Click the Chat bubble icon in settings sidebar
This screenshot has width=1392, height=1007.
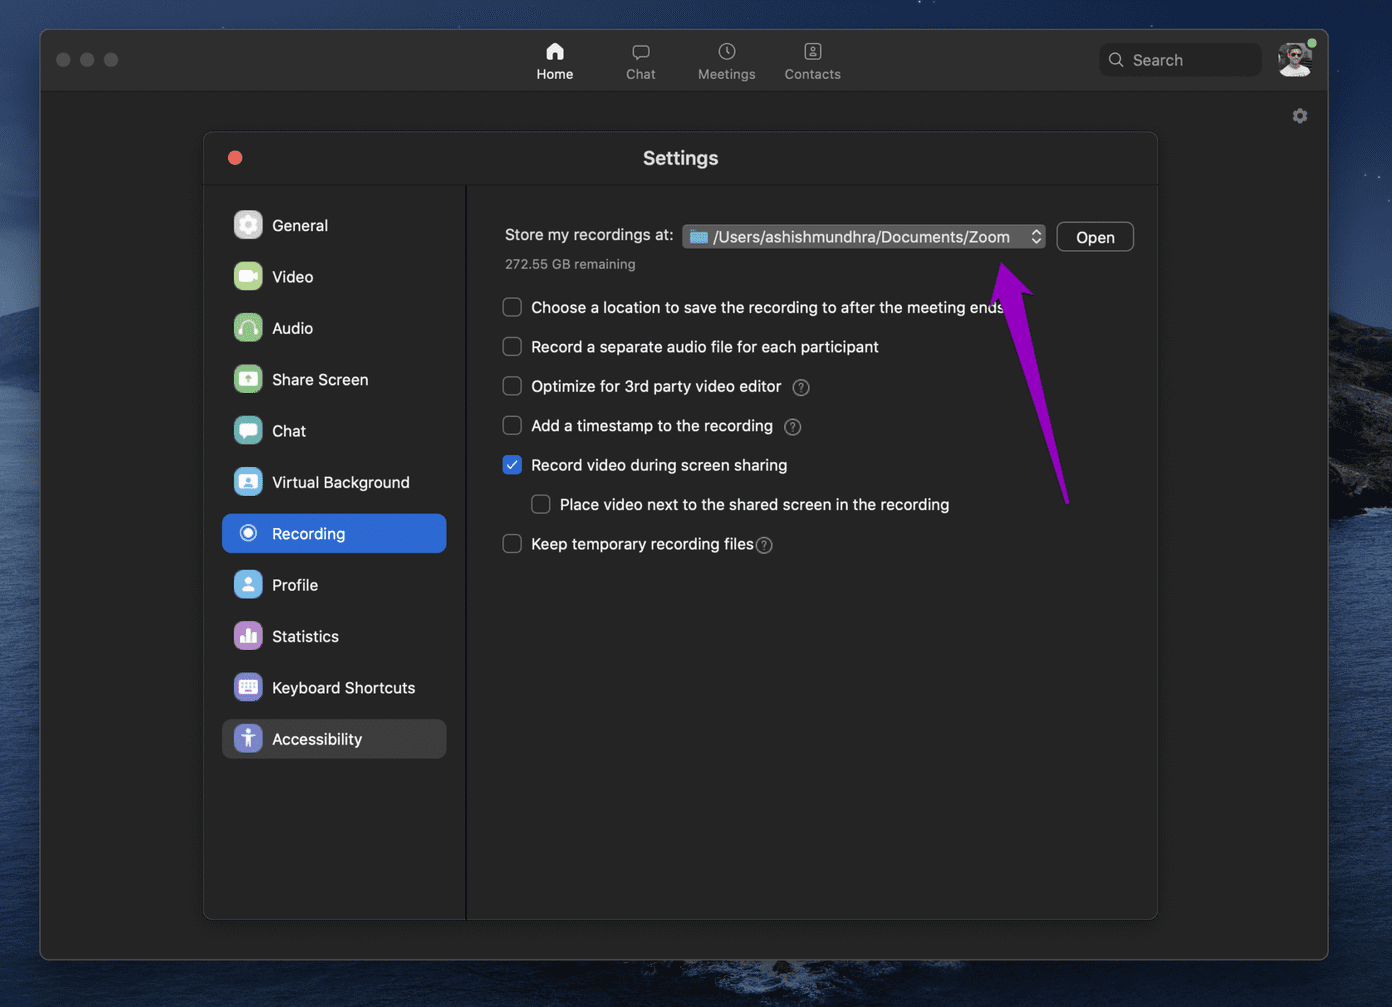coord(248,431)
